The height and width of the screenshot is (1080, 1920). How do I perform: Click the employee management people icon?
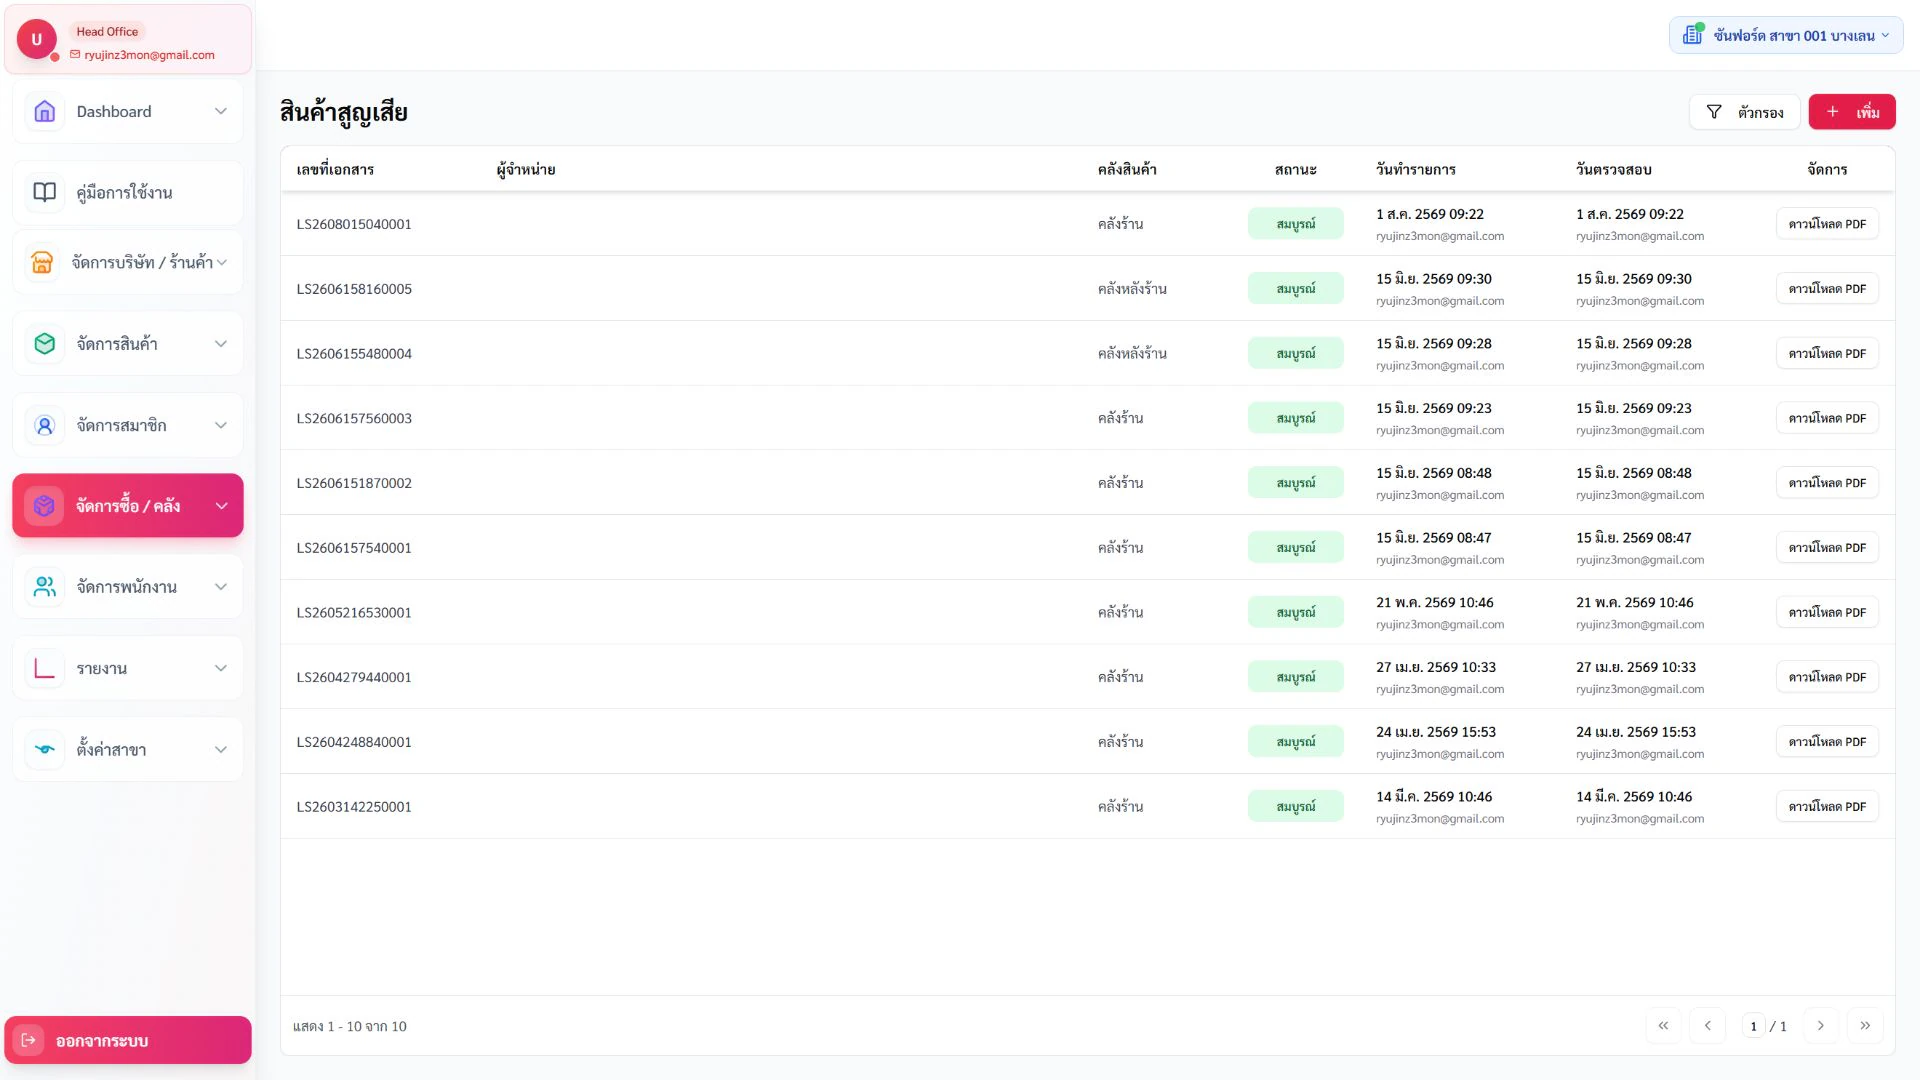tap(45, 587)
